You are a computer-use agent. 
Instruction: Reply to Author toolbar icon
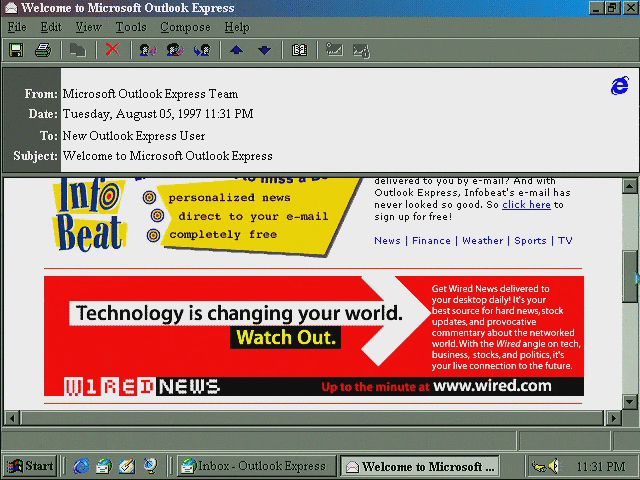148,50
